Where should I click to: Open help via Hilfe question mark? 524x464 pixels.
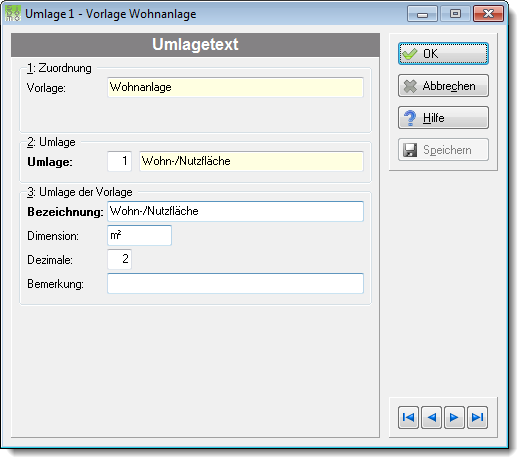pyautogui.click(x=443, y=118)
